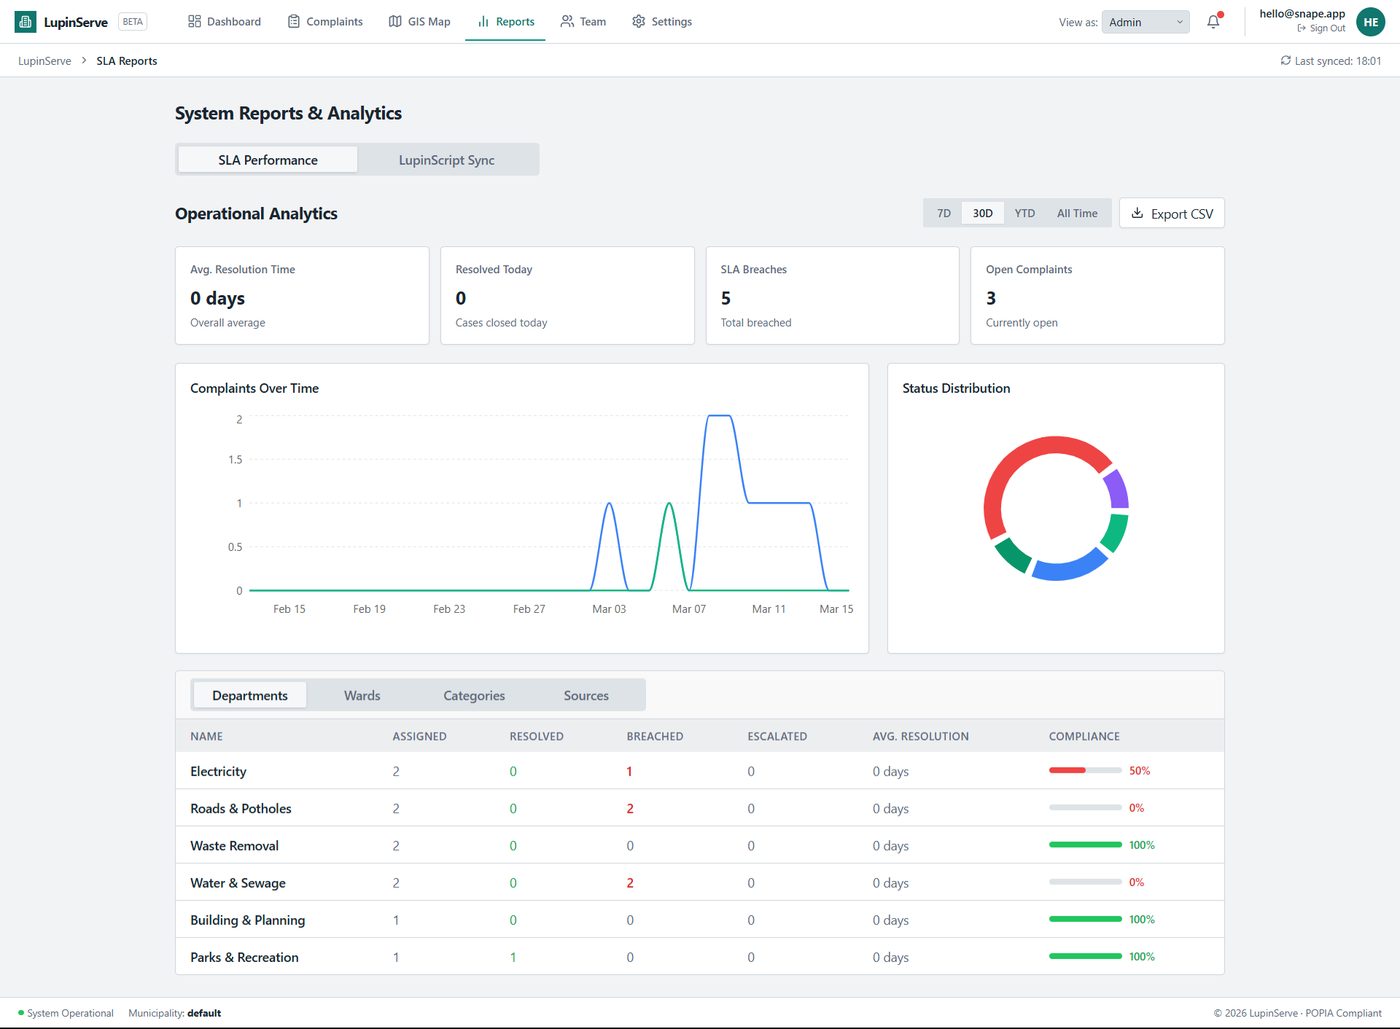Click the Team people icon

[567, 21]
